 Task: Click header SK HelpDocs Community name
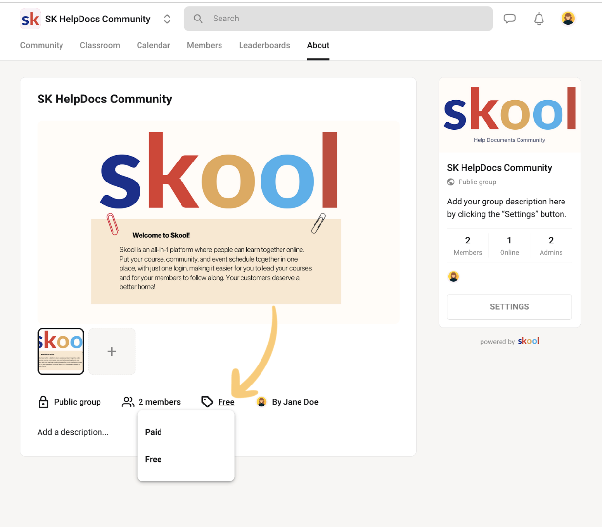(x=98, y=19)
